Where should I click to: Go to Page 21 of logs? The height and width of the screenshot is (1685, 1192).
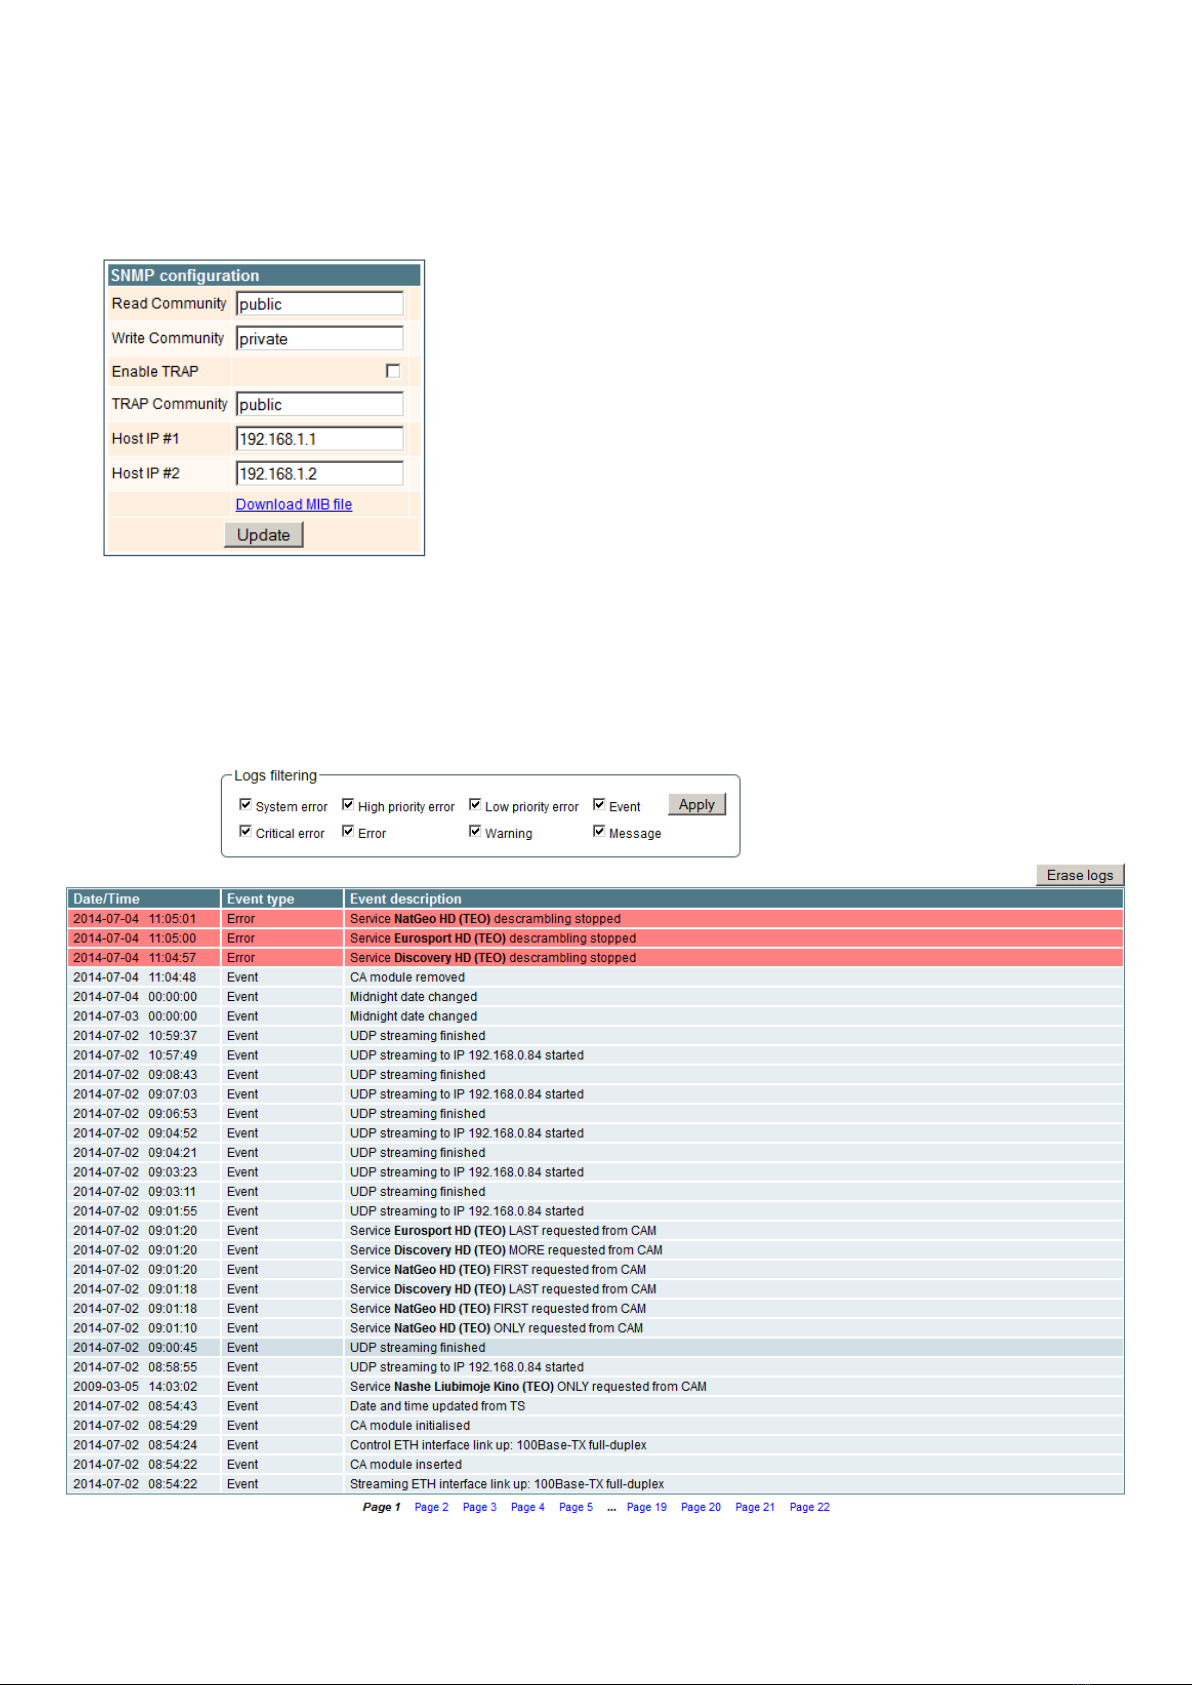[x=755, y=1508]
